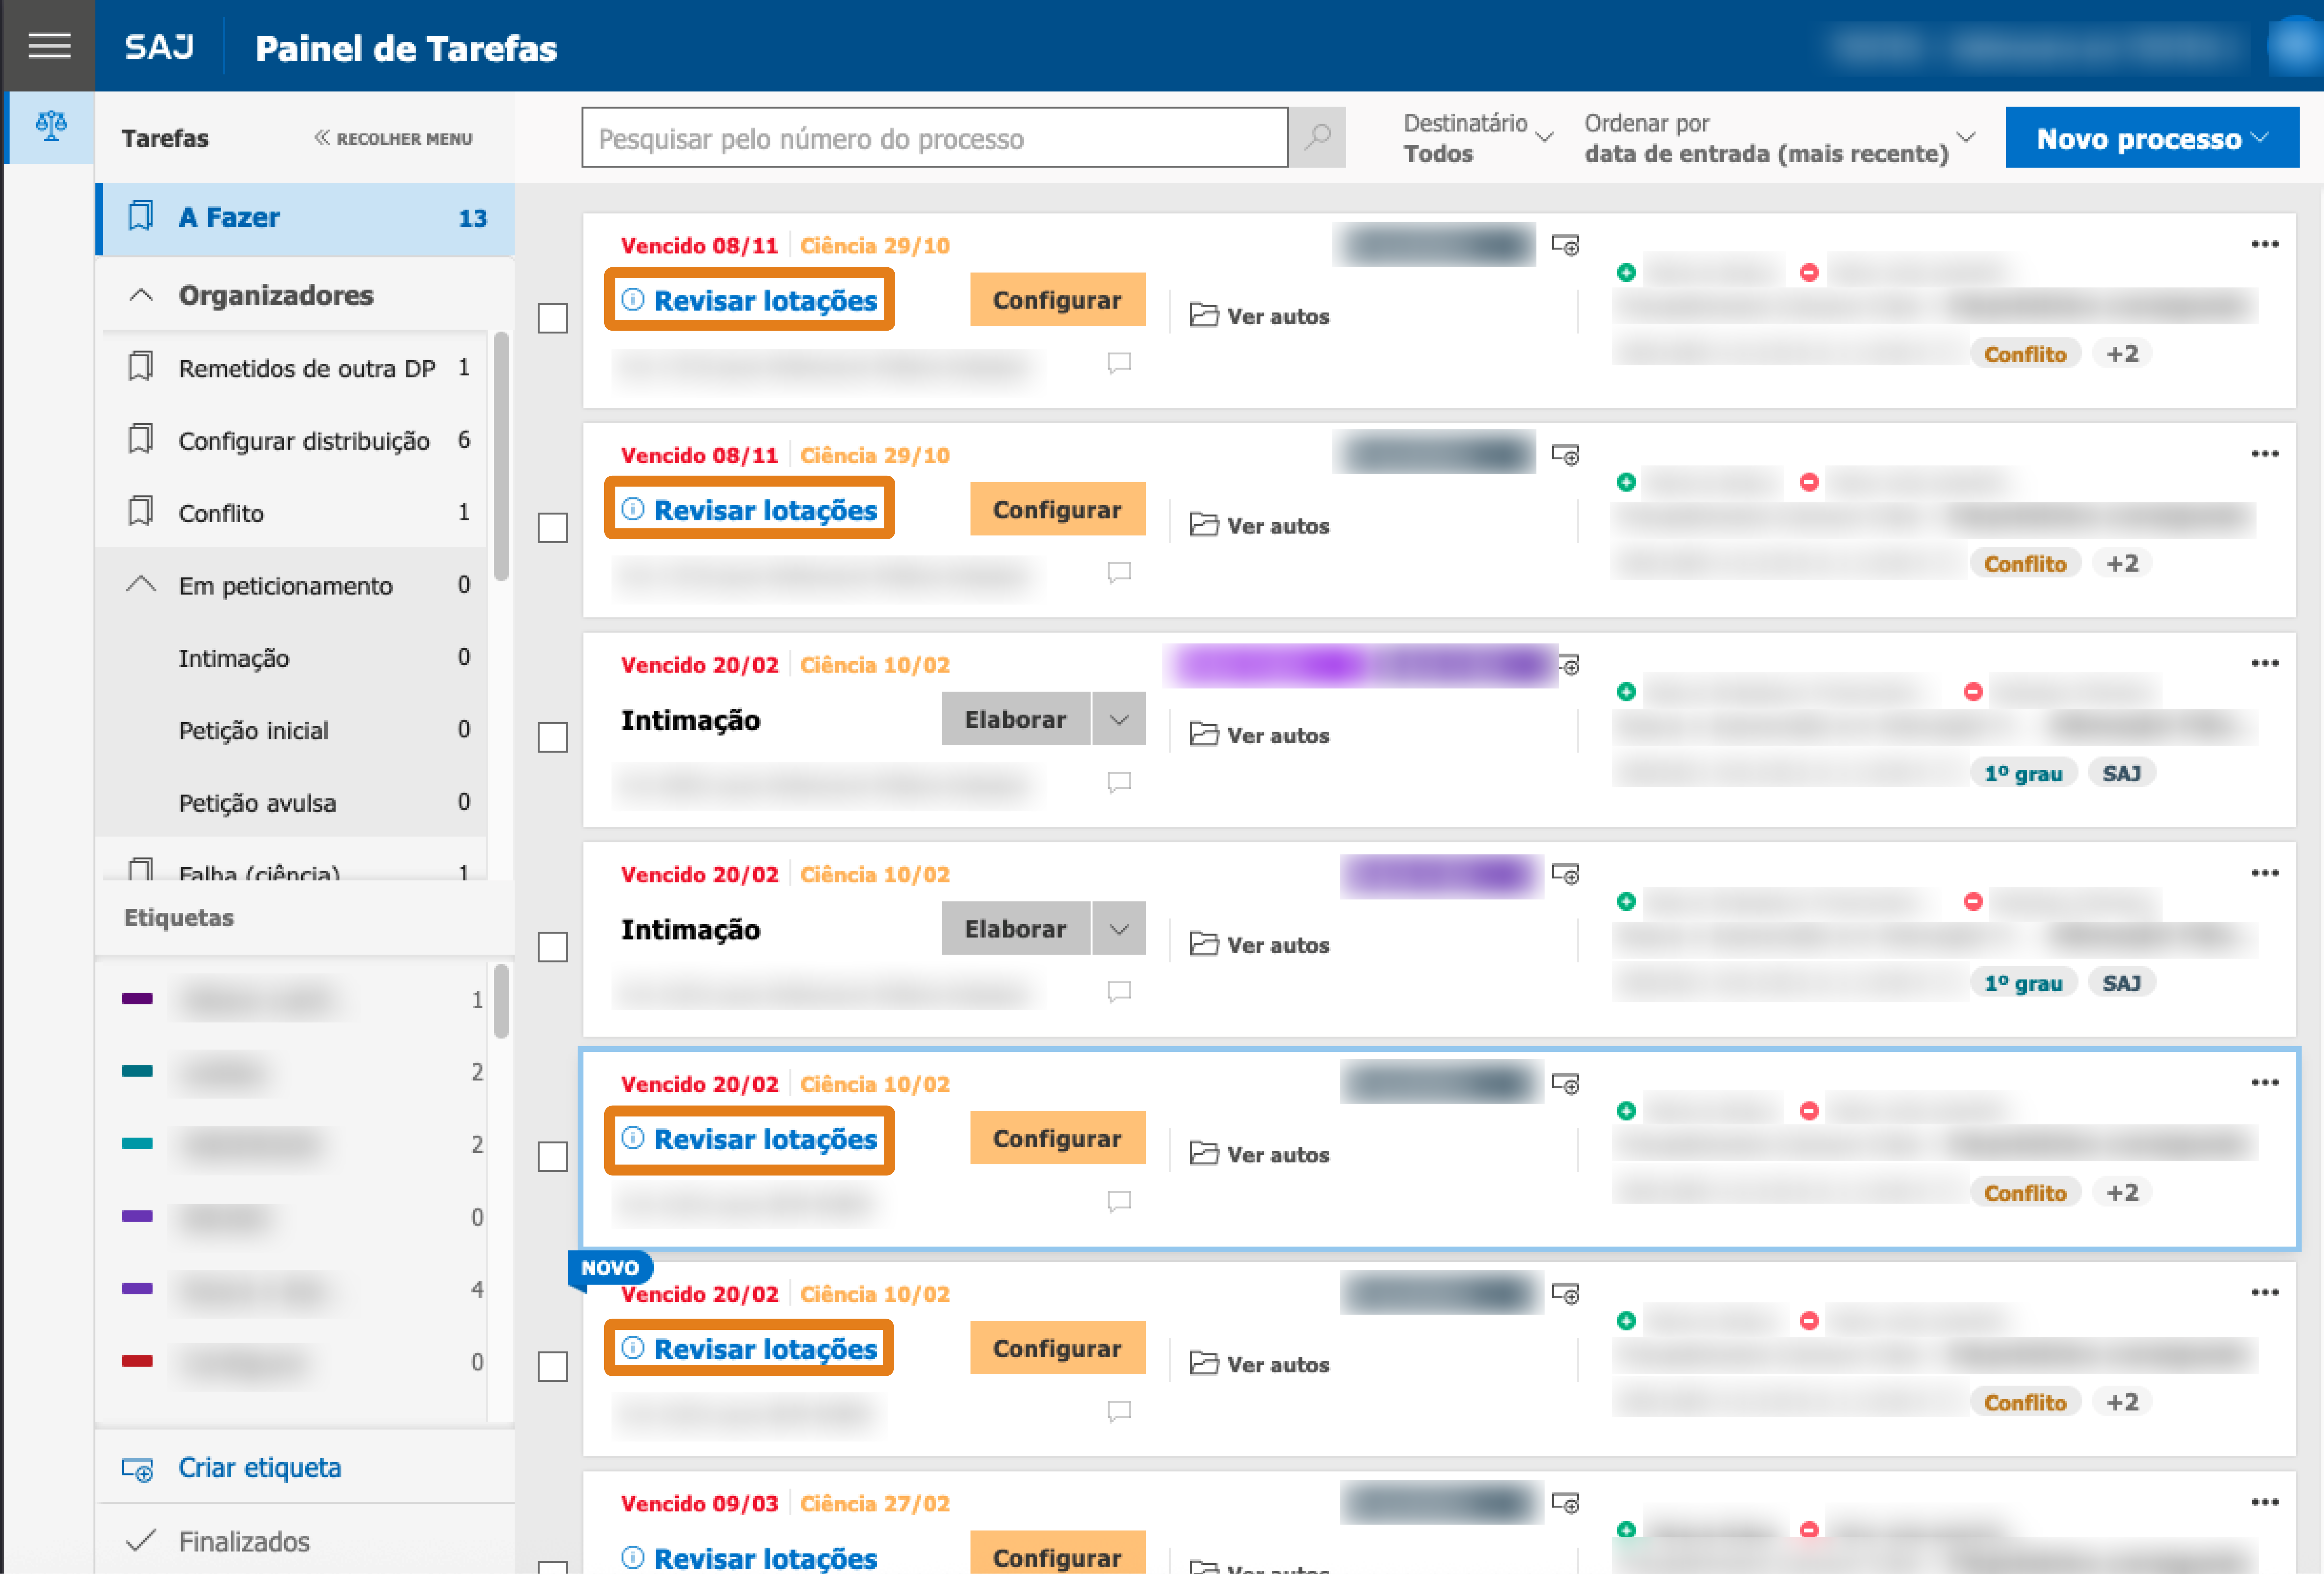Open Elaborar dropdown arrow on first Intimação card
Screen dimensions: 2324x1574
[1119, 719]
